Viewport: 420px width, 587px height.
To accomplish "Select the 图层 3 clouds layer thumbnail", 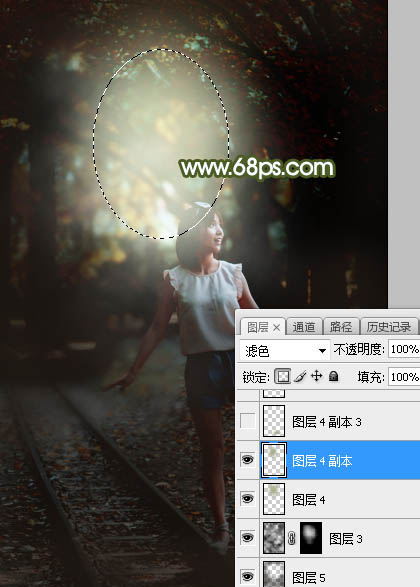I will point(274,538).
